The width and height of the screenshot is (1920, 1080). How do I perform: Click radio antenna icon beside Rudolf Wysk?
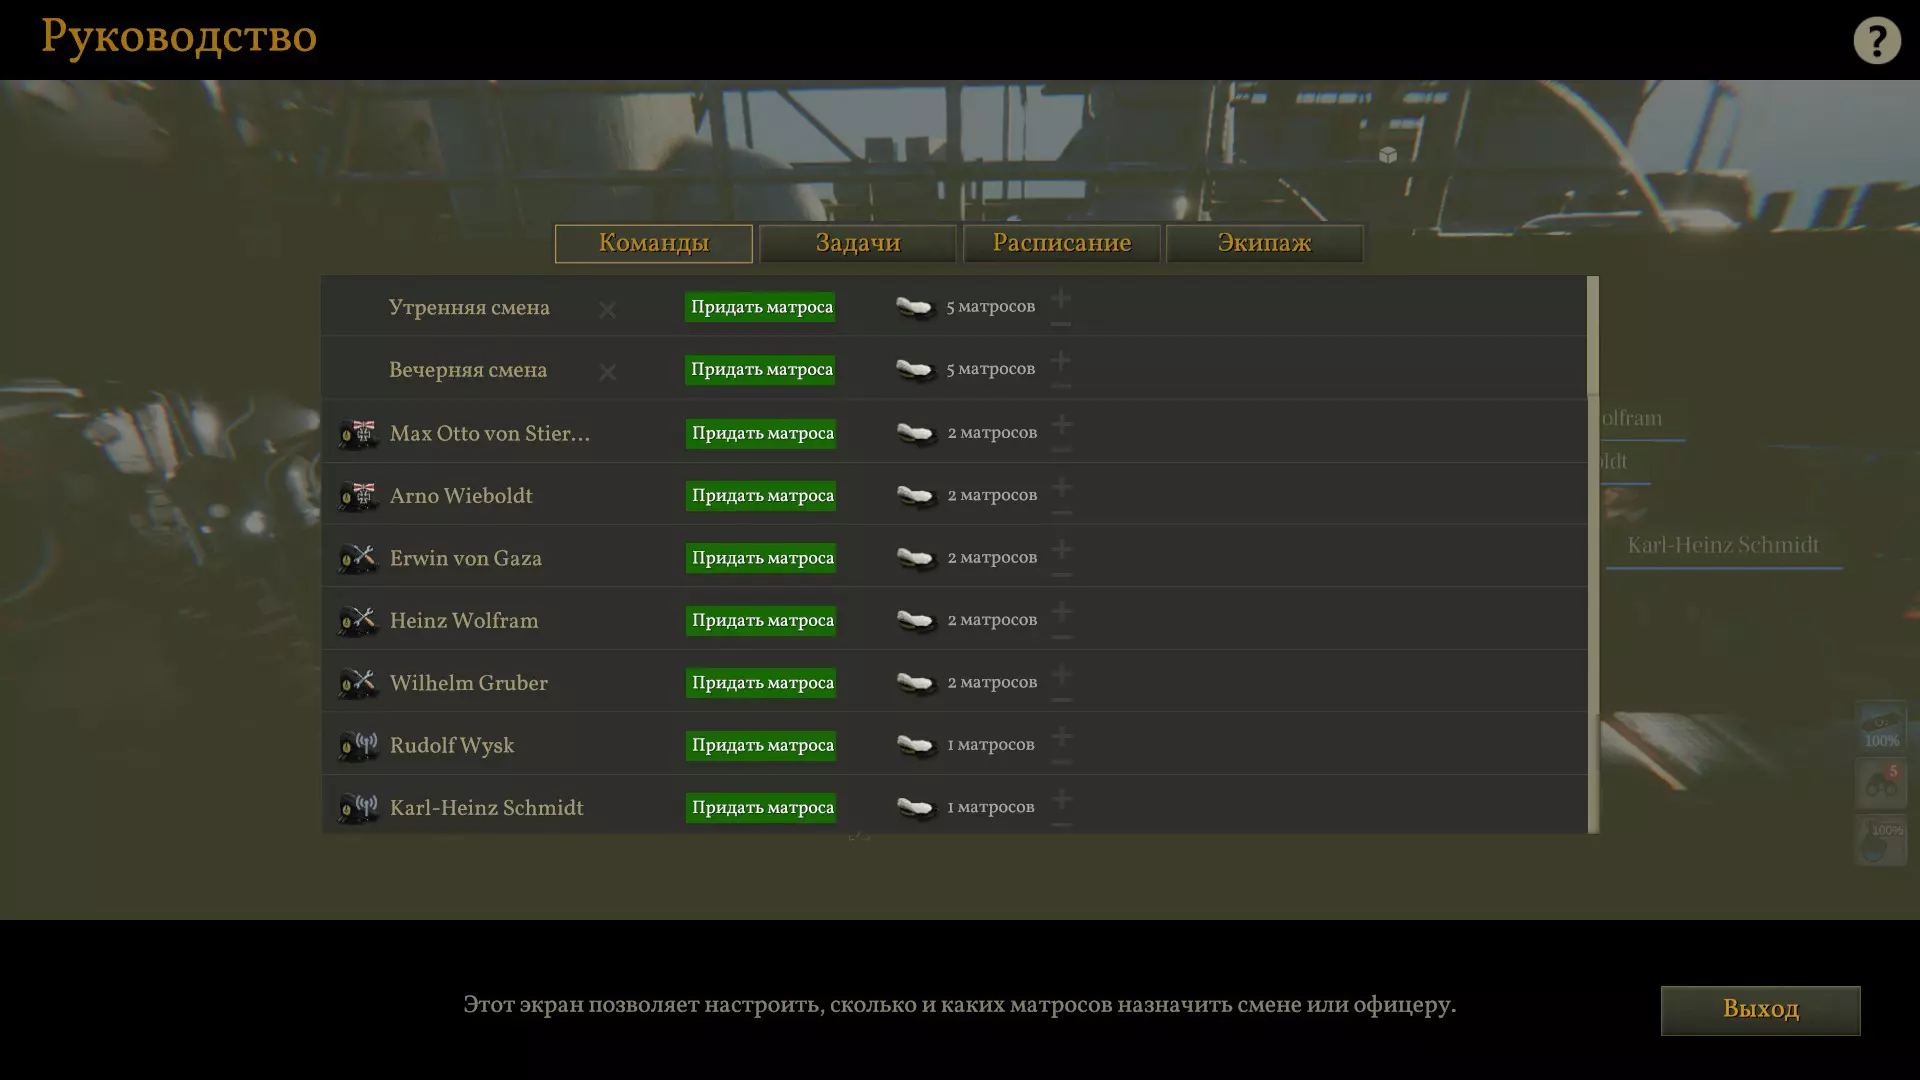[x=357, y=746]
